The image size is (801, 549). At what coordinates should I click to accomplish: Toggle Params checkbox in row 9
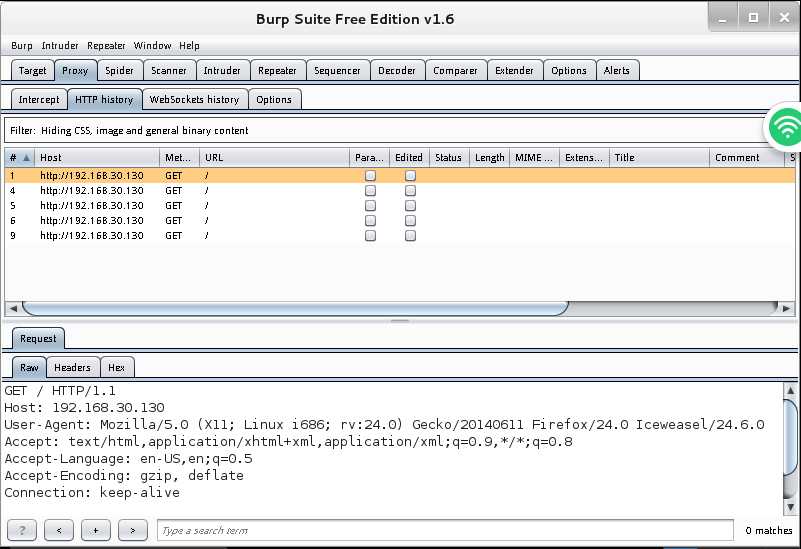(x=370, y=235)
